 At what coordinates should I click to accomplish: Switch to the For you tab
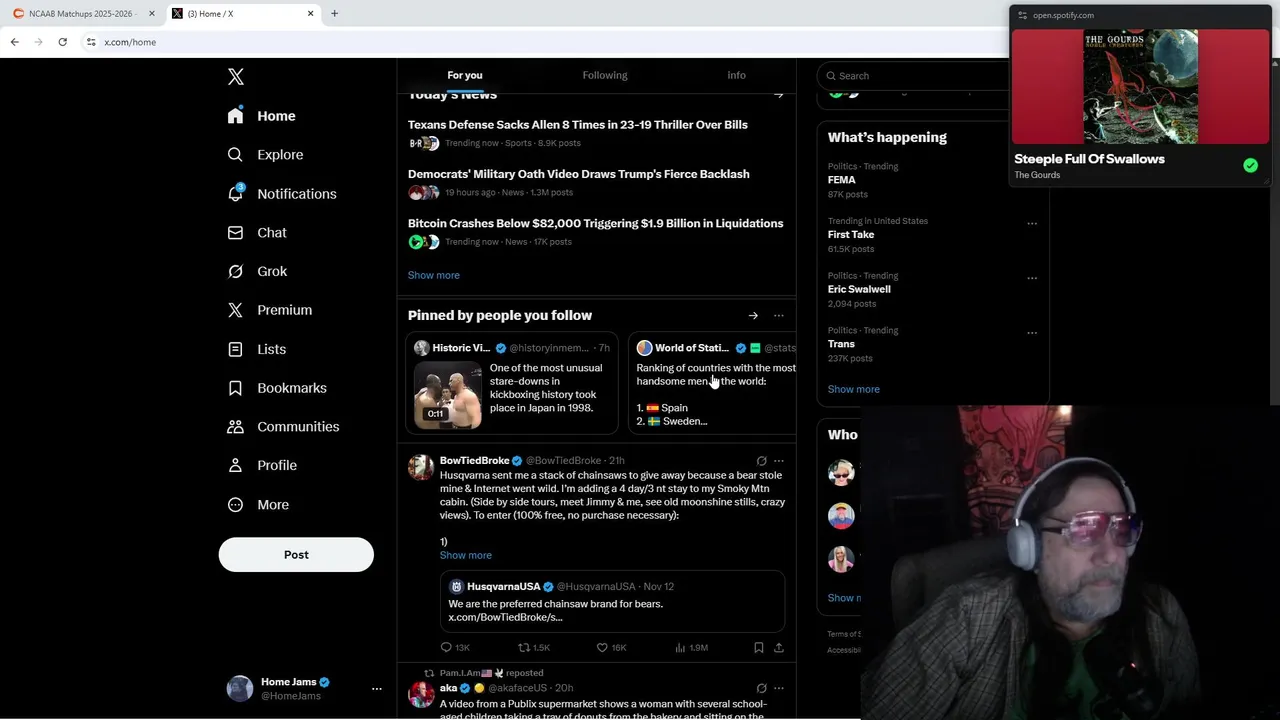pyautogui.click(x=464, y=76)
